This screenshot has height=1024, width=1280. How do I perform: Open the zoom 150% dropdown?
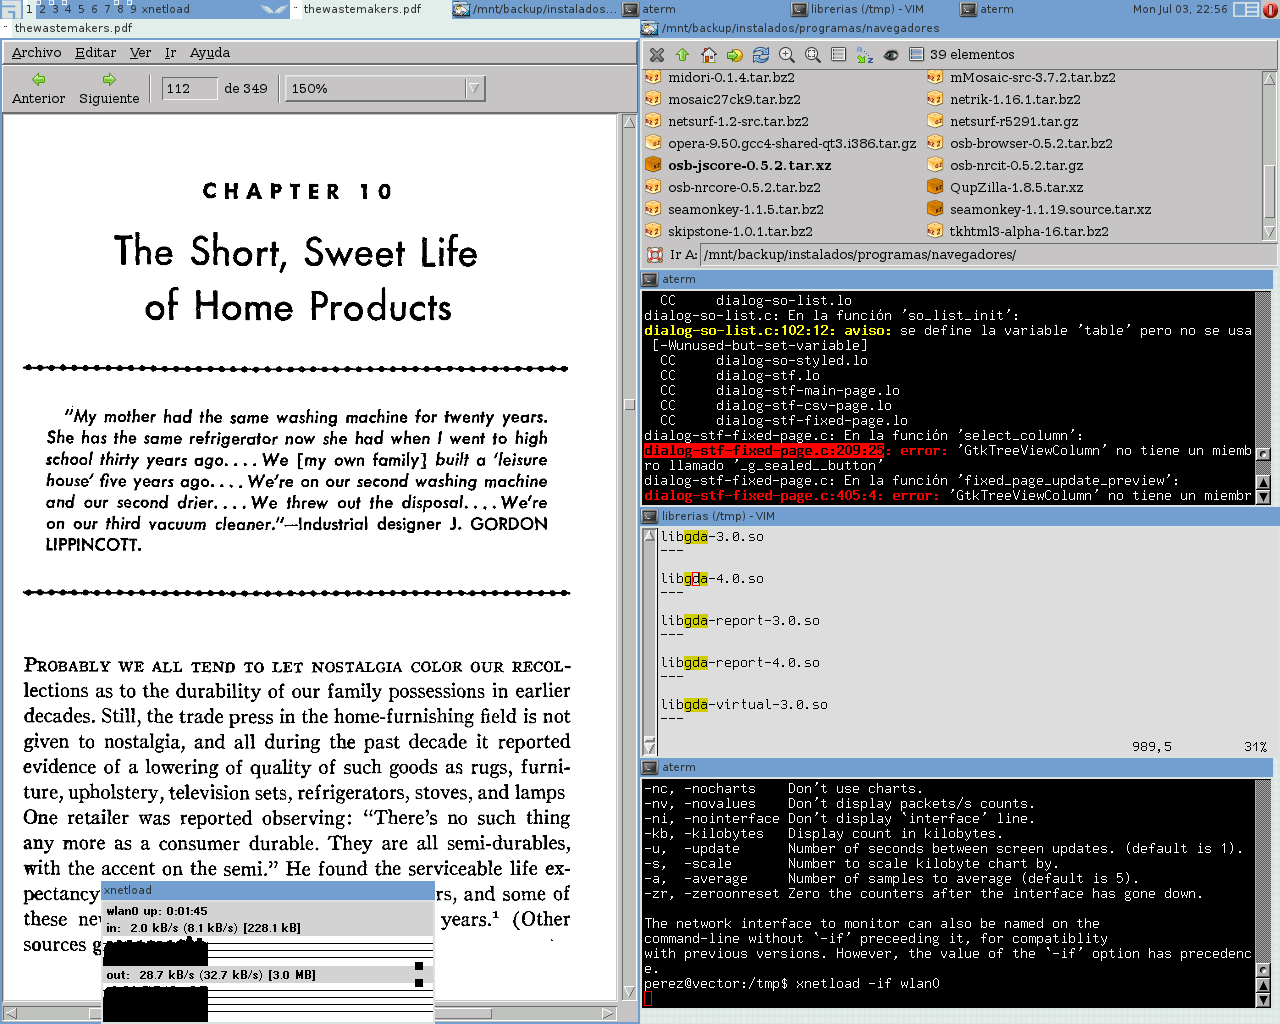pyautogui.click(x=385, y=89)
